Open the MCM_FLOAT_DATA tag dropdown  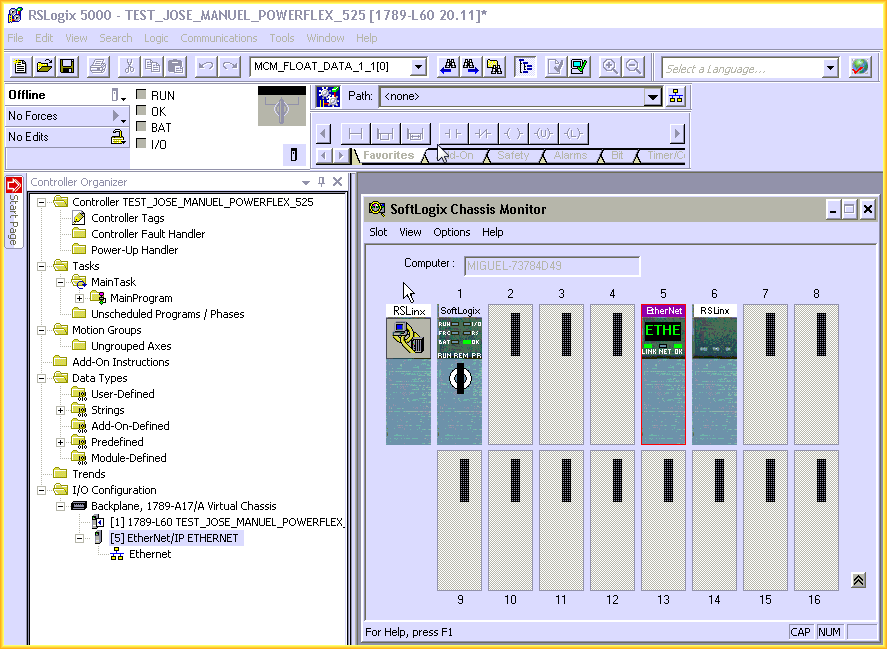coord(418,67)
